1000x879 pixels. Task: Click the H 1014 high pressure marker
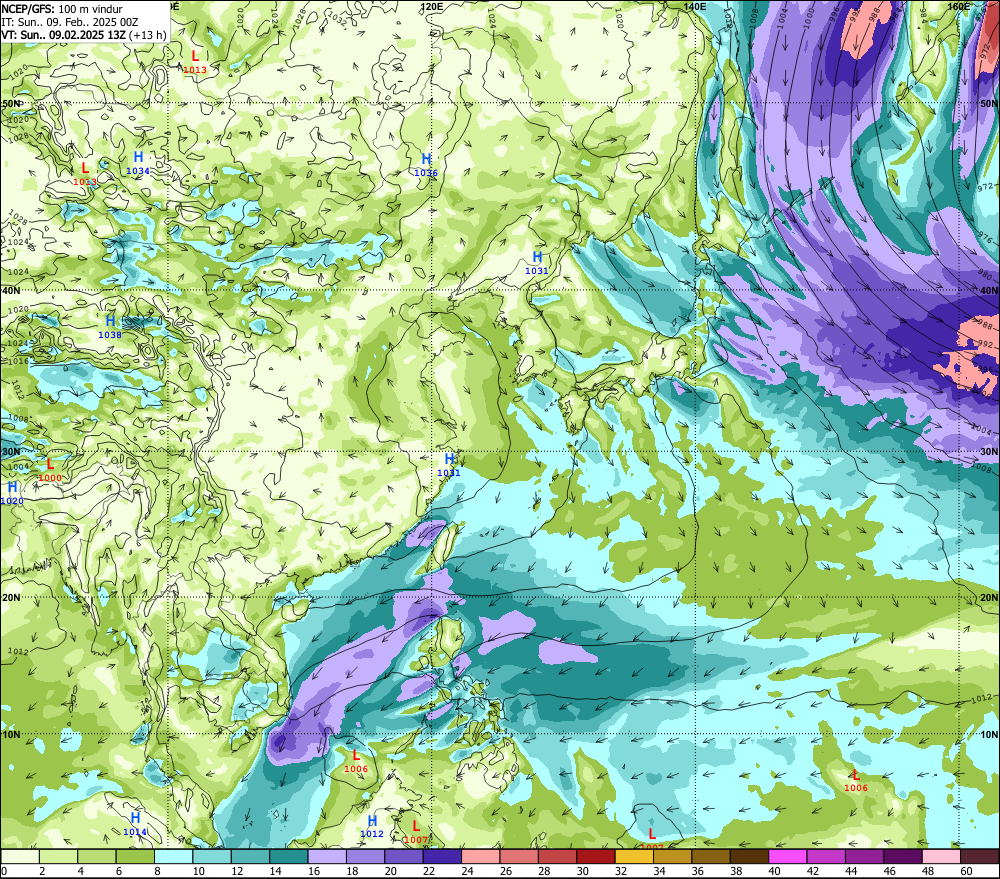(x=135, y=824)
